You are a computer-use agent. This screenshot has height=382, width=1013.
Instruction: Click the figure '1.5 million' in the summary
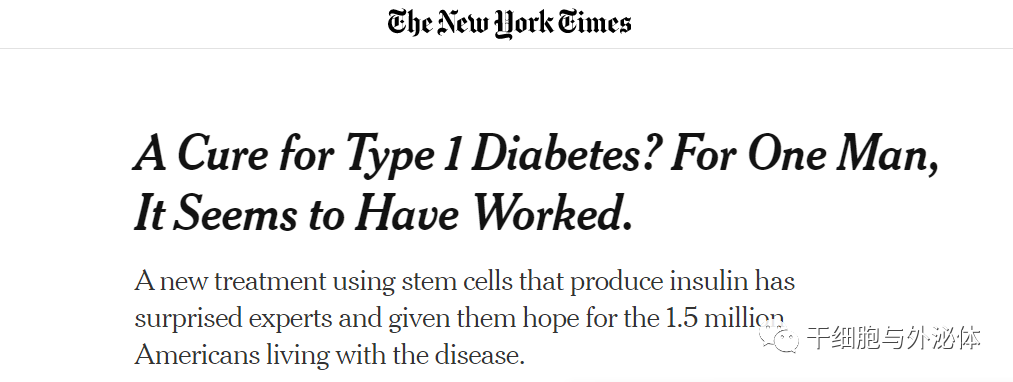click(724, 318)
